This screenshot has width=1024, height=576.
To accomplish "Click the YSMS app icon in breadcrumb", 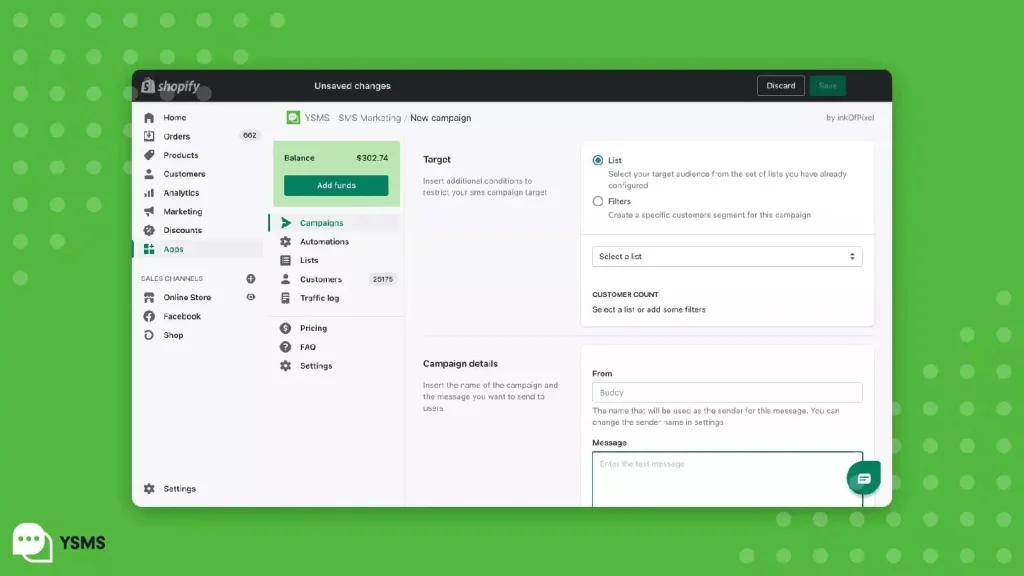I will pos(293,118).
